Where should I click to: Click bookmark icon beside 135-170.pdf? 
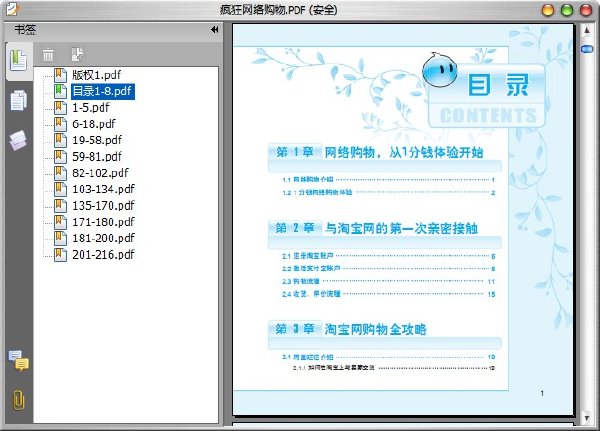60,206
